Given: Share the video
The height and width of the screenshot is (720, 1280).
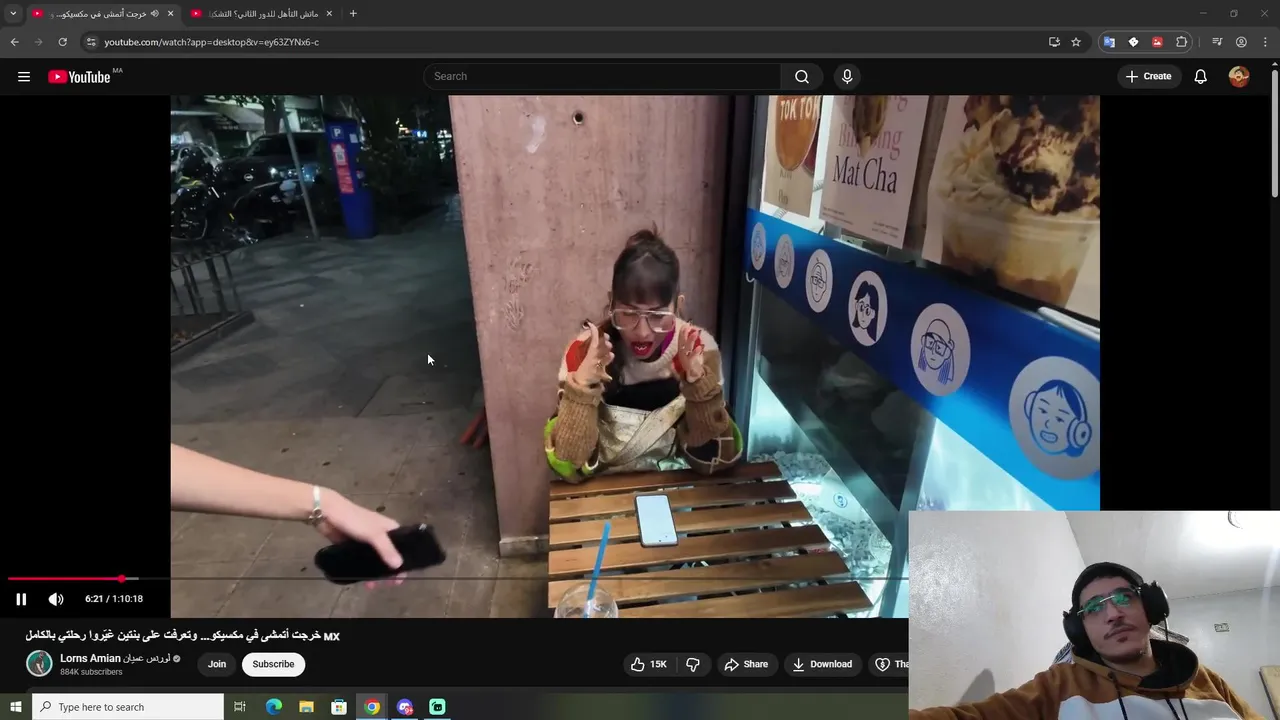Looking at the screenshot, I should 746,664.
